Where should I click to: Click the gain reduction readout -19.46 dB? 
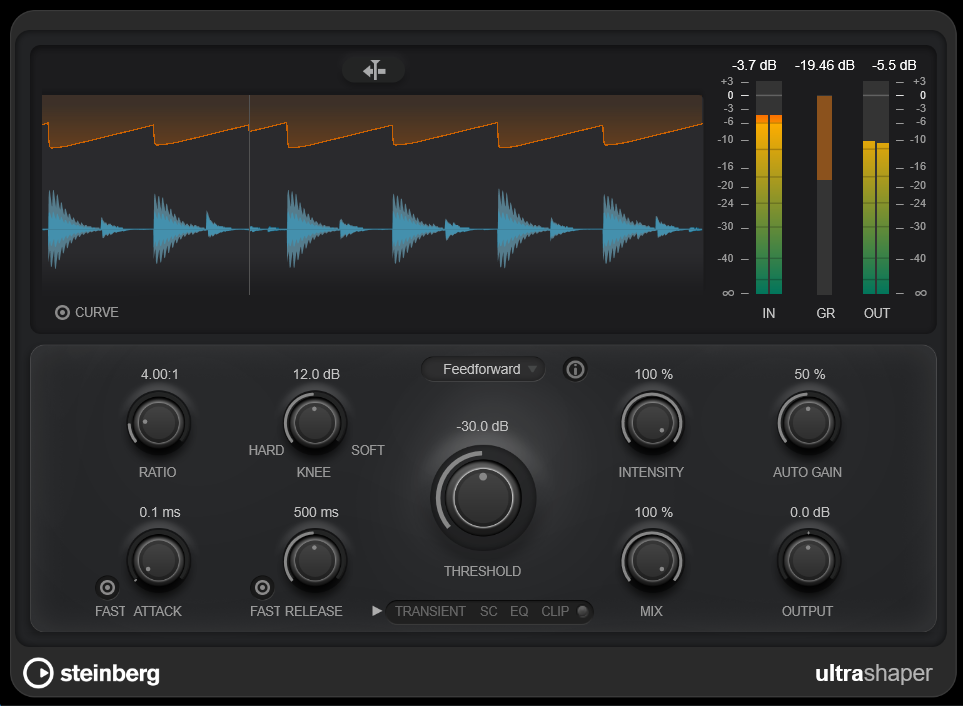click(824, 65)
